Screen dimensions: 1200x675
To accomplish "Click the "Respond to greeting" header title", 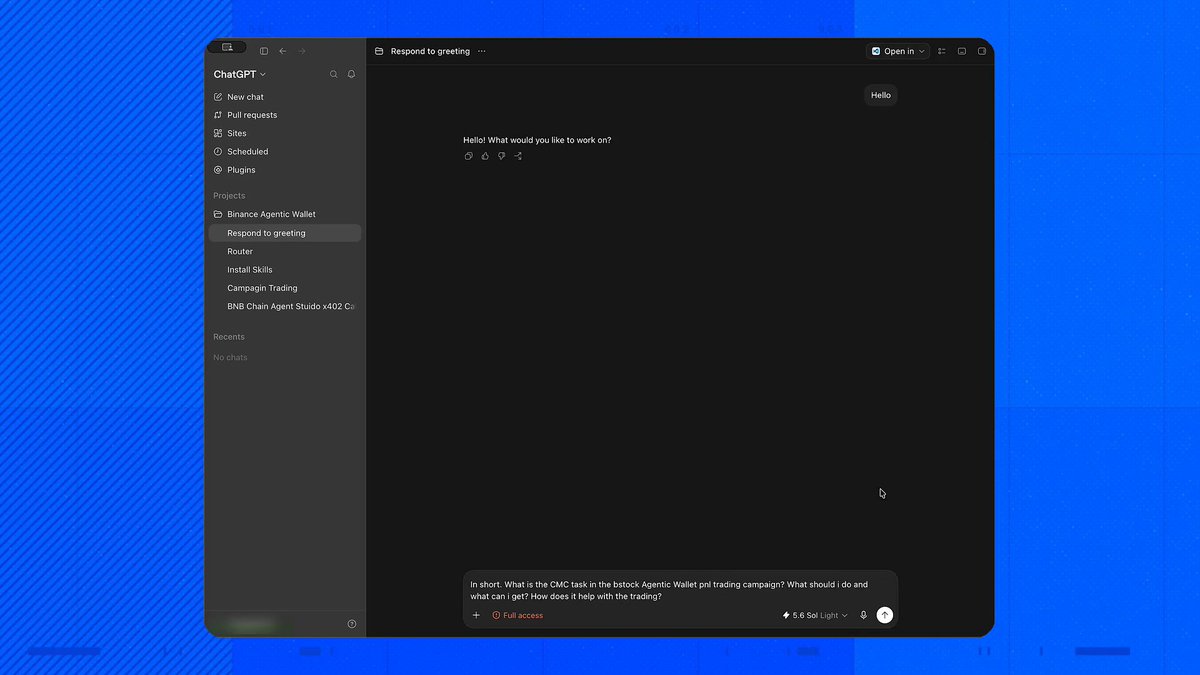I will pyautogui.click(x=430, y=51).
